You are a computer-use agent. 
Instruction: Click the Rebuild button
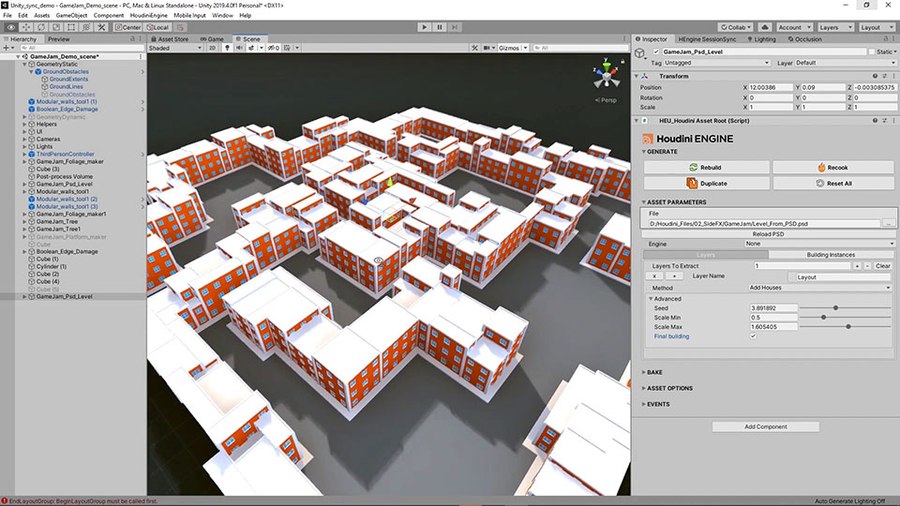pos(706,168)
